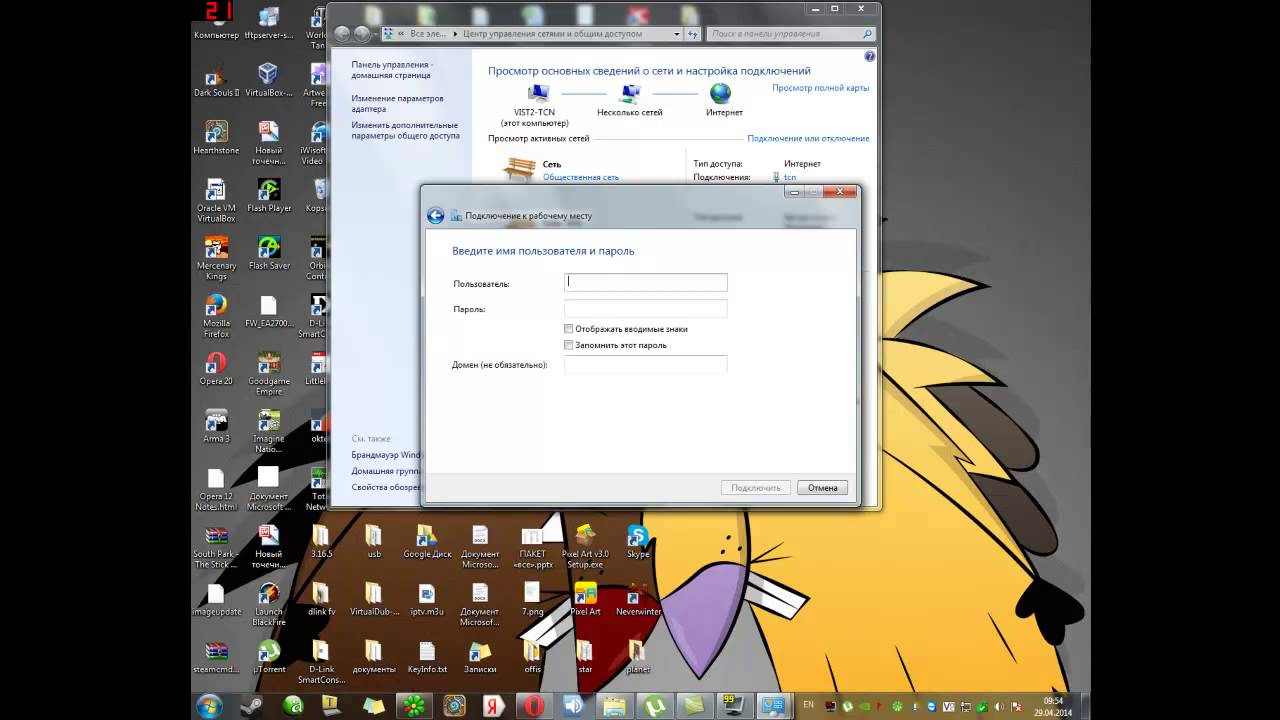The width and height of the screenshot is (1280, 720).
Task: Open Изменение параметров адаптера link
Action: (x=397, y=103)
